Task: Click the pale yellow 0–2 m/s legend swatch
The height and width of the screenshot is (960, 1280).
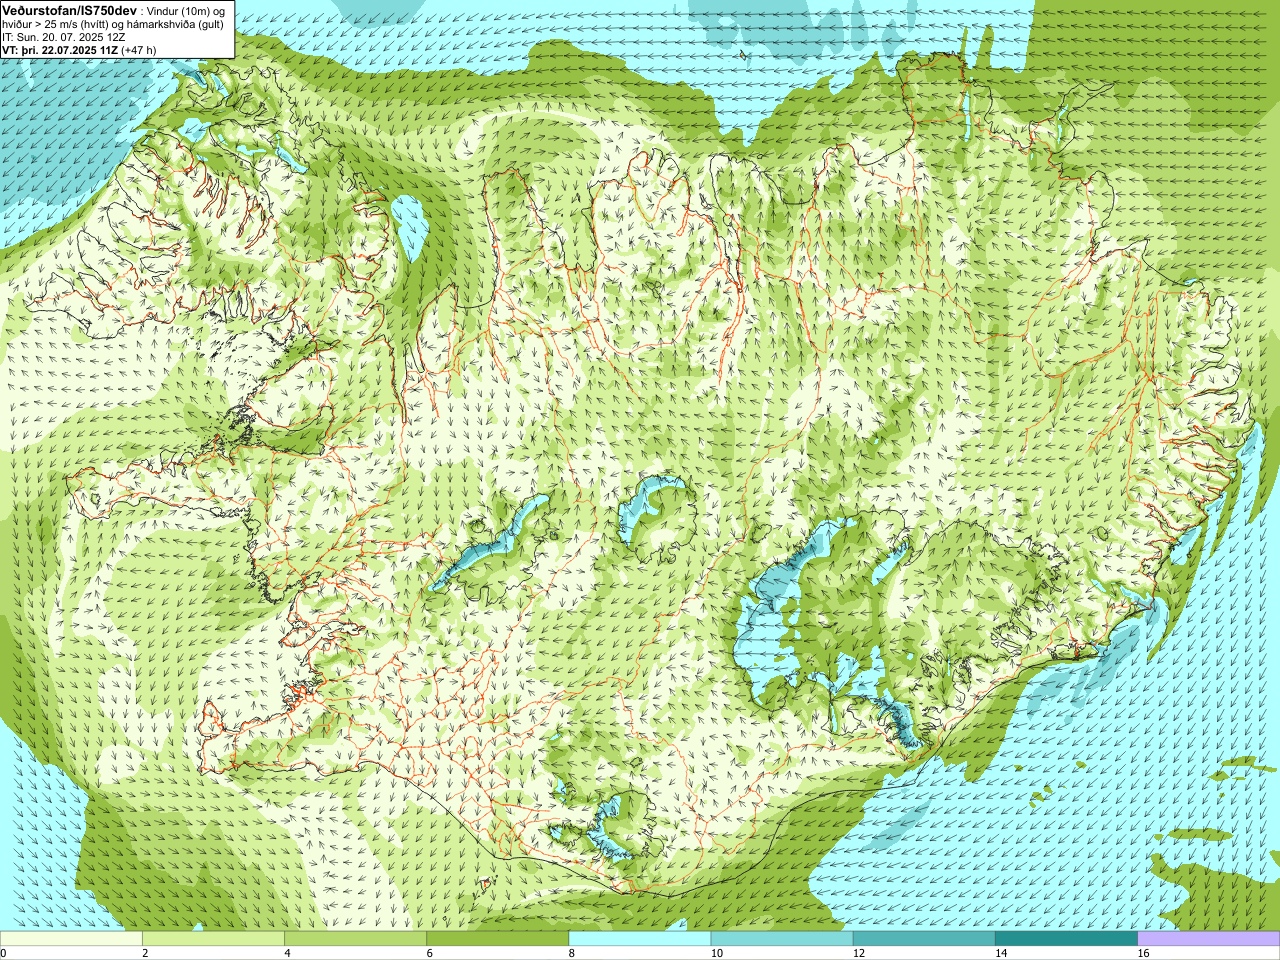Action: click(71, 939)
